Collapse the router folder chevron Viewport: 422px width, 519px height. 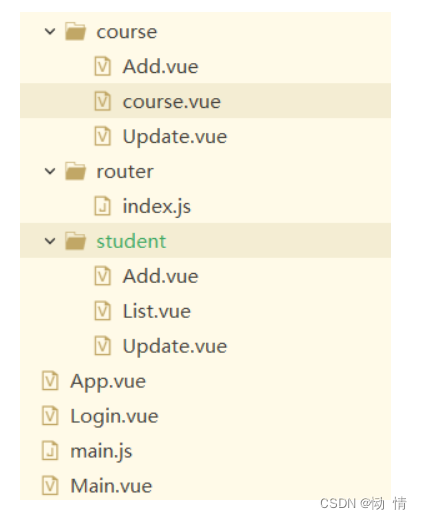click(50, 171)
